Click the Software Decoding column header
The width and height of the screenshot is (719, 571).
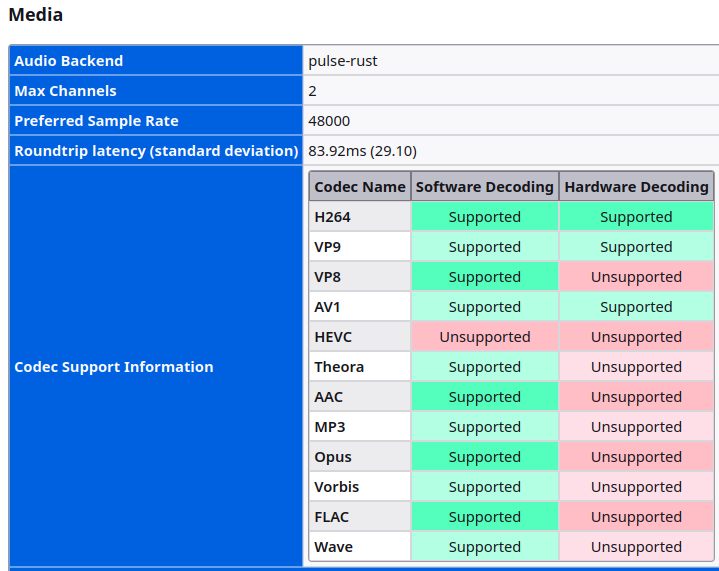[485, 187]
